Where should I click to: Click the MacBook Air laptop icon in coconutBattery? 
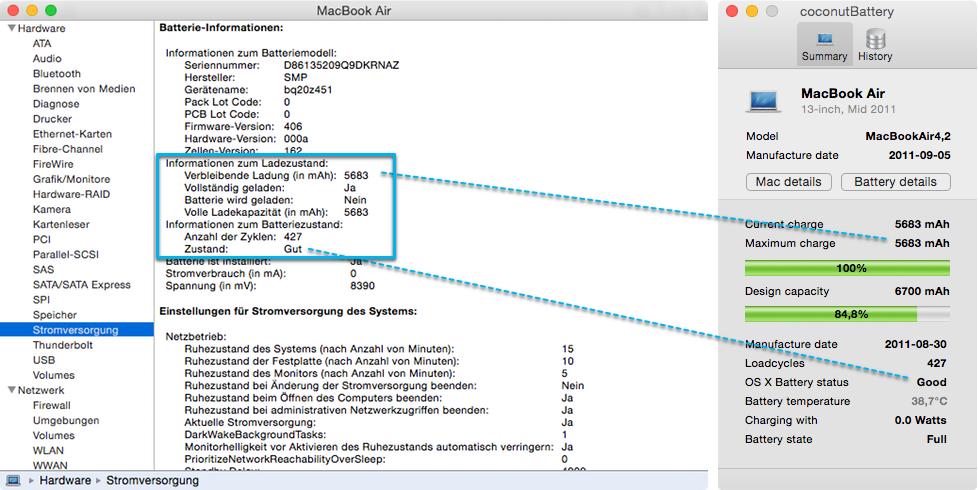[x=763, y=101]
